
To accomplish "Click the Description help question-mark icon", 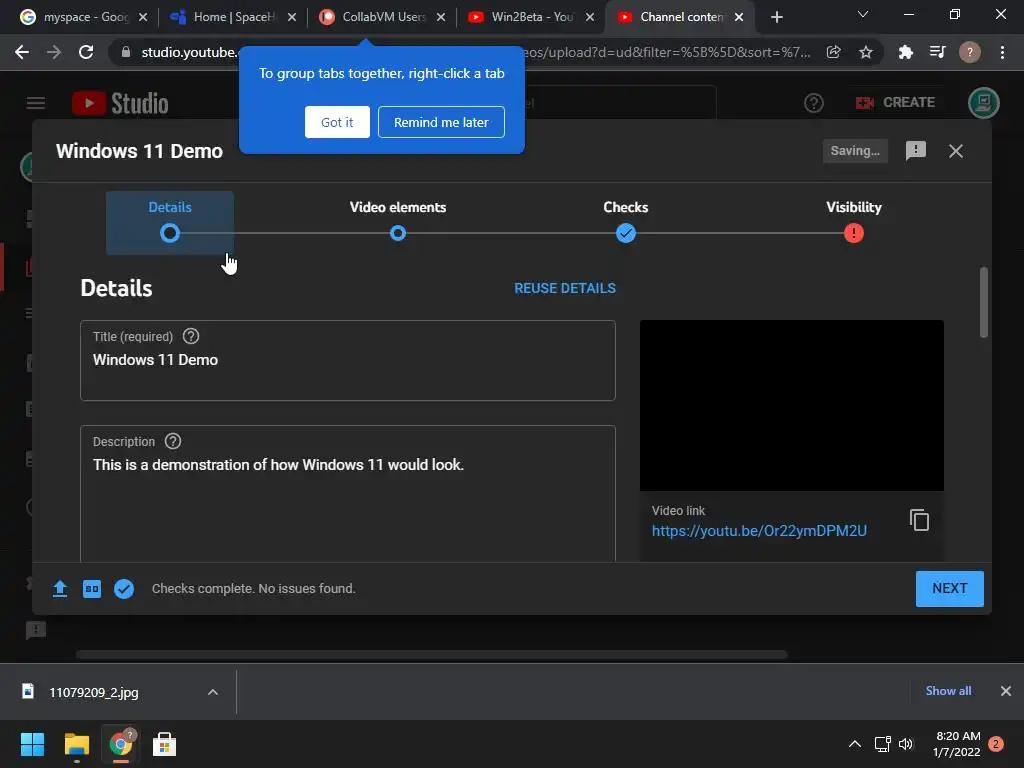I will pyautogui.click(x=173, y=441).
